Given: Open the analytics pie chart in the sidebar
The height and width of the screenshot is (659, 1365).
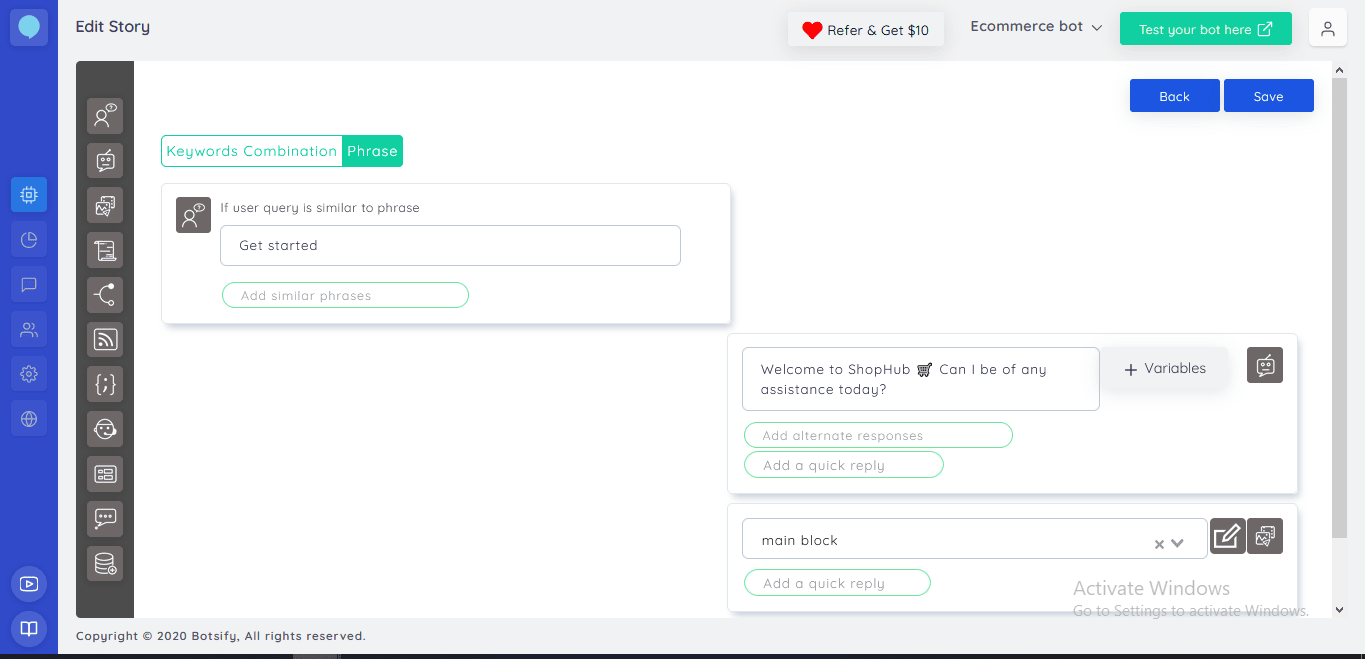Looking at the screenshot, I should tap(29, 239).
